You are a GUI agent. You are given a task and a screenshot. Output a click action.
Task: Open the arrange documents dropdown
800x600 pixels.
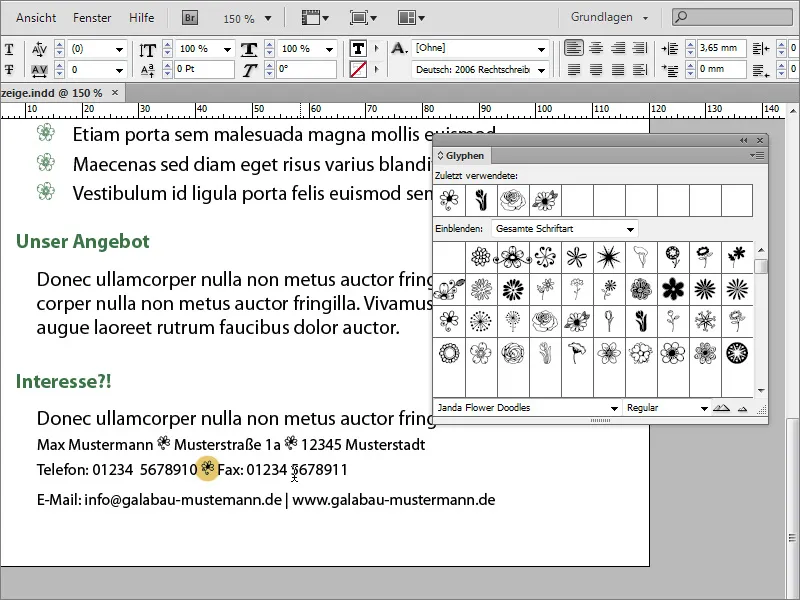pyautogui.click(x=411, y=18)
